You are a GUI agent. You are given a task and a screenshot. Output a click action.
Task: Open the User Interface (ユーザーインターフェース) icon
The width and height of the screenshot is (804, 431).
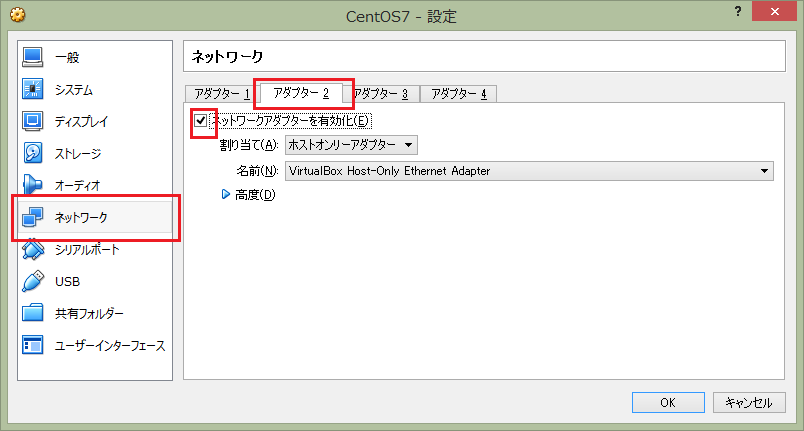coord(33,345)
